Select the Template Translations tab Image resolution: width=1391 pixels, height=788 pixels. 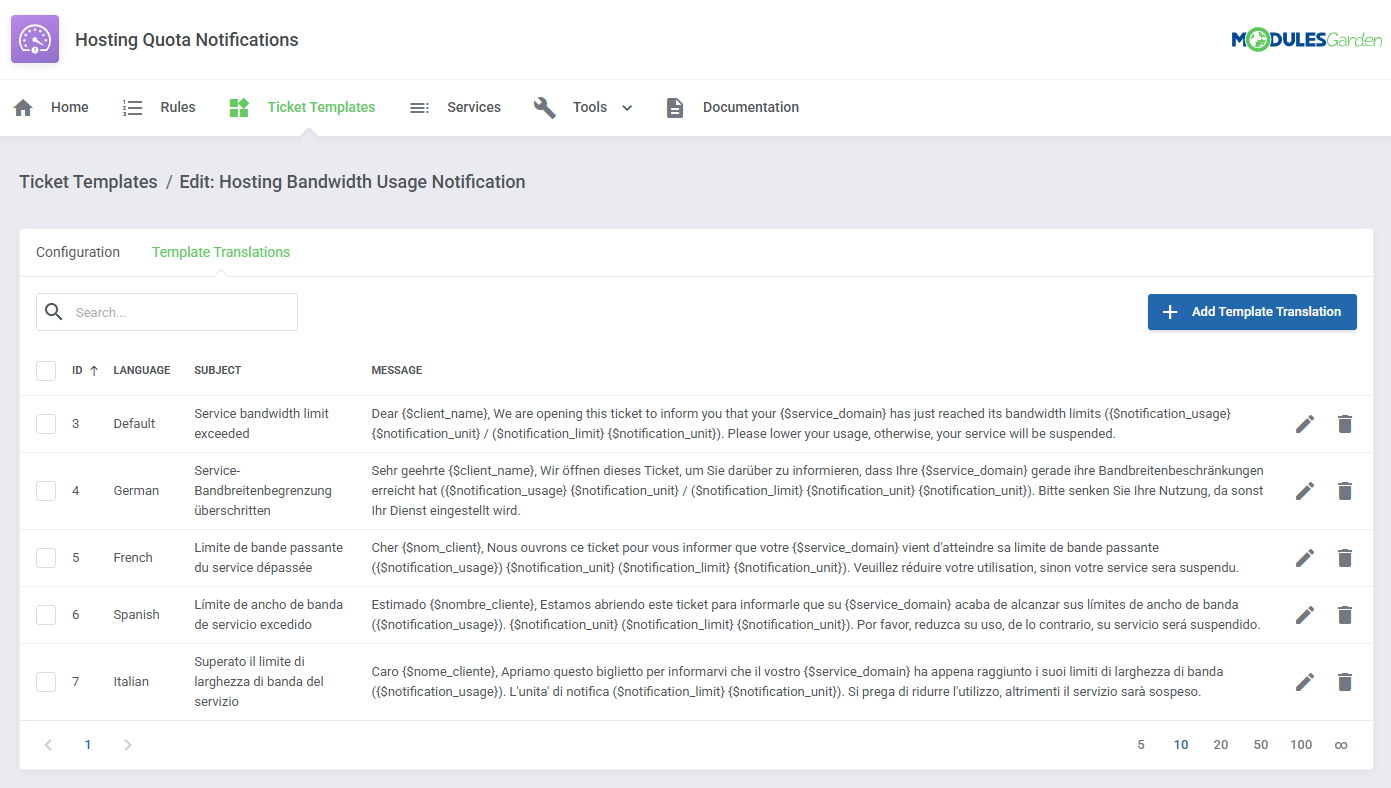tap(221, 252)
